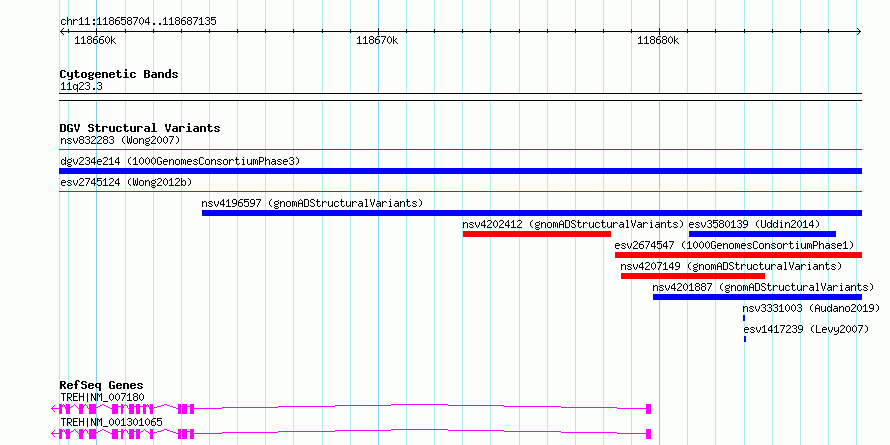The width and height of the screenshot is (890, 445).
Task: Open the esv3580139 (Uddin2014) label
Action: [754, 224]
